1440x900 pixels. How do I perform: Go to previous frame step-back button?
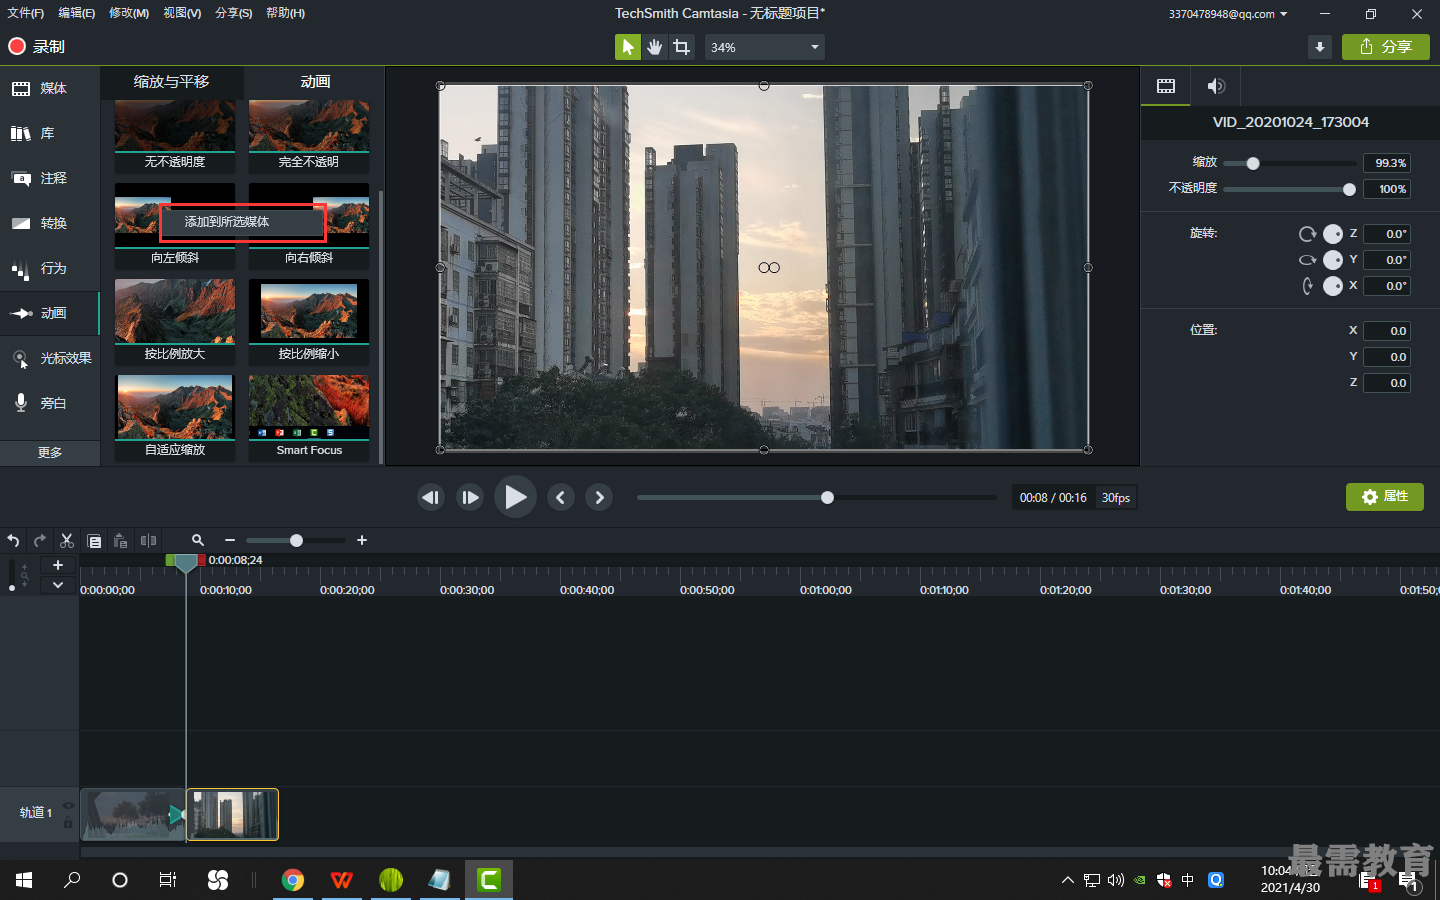coord(431,497)
